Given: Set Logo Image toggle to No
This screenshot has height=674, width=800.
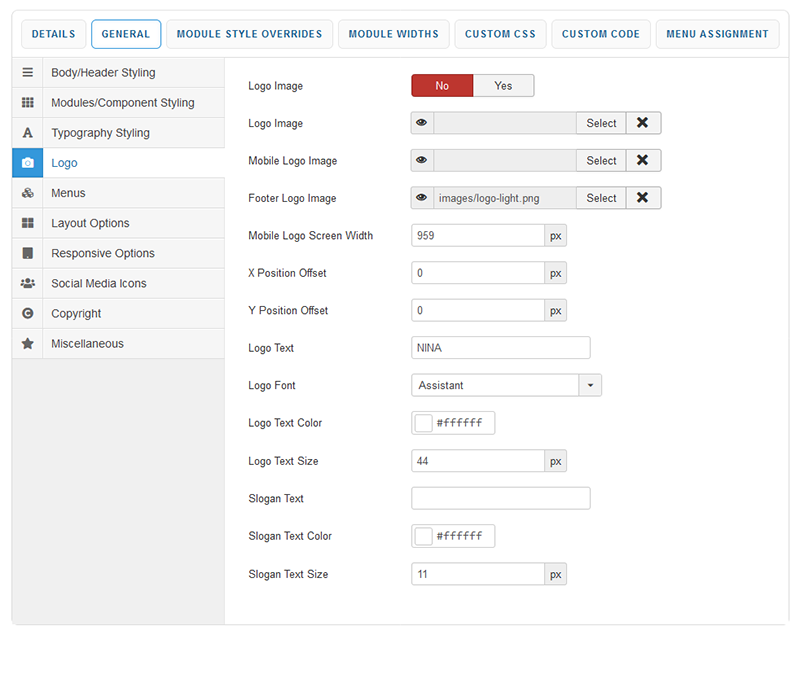Looking at the screenshot, I should [442, 86].
